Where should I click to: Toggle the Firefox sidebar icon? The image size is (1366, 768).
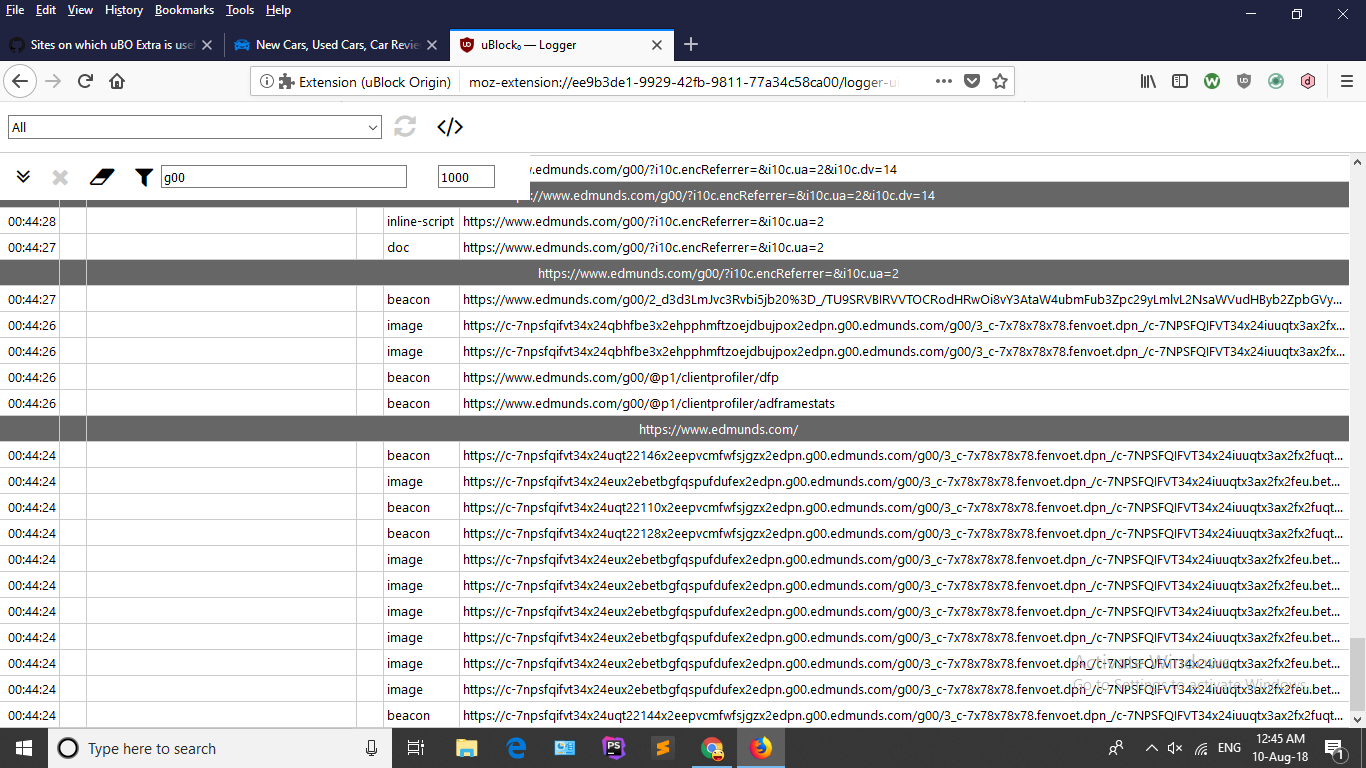1180,81
